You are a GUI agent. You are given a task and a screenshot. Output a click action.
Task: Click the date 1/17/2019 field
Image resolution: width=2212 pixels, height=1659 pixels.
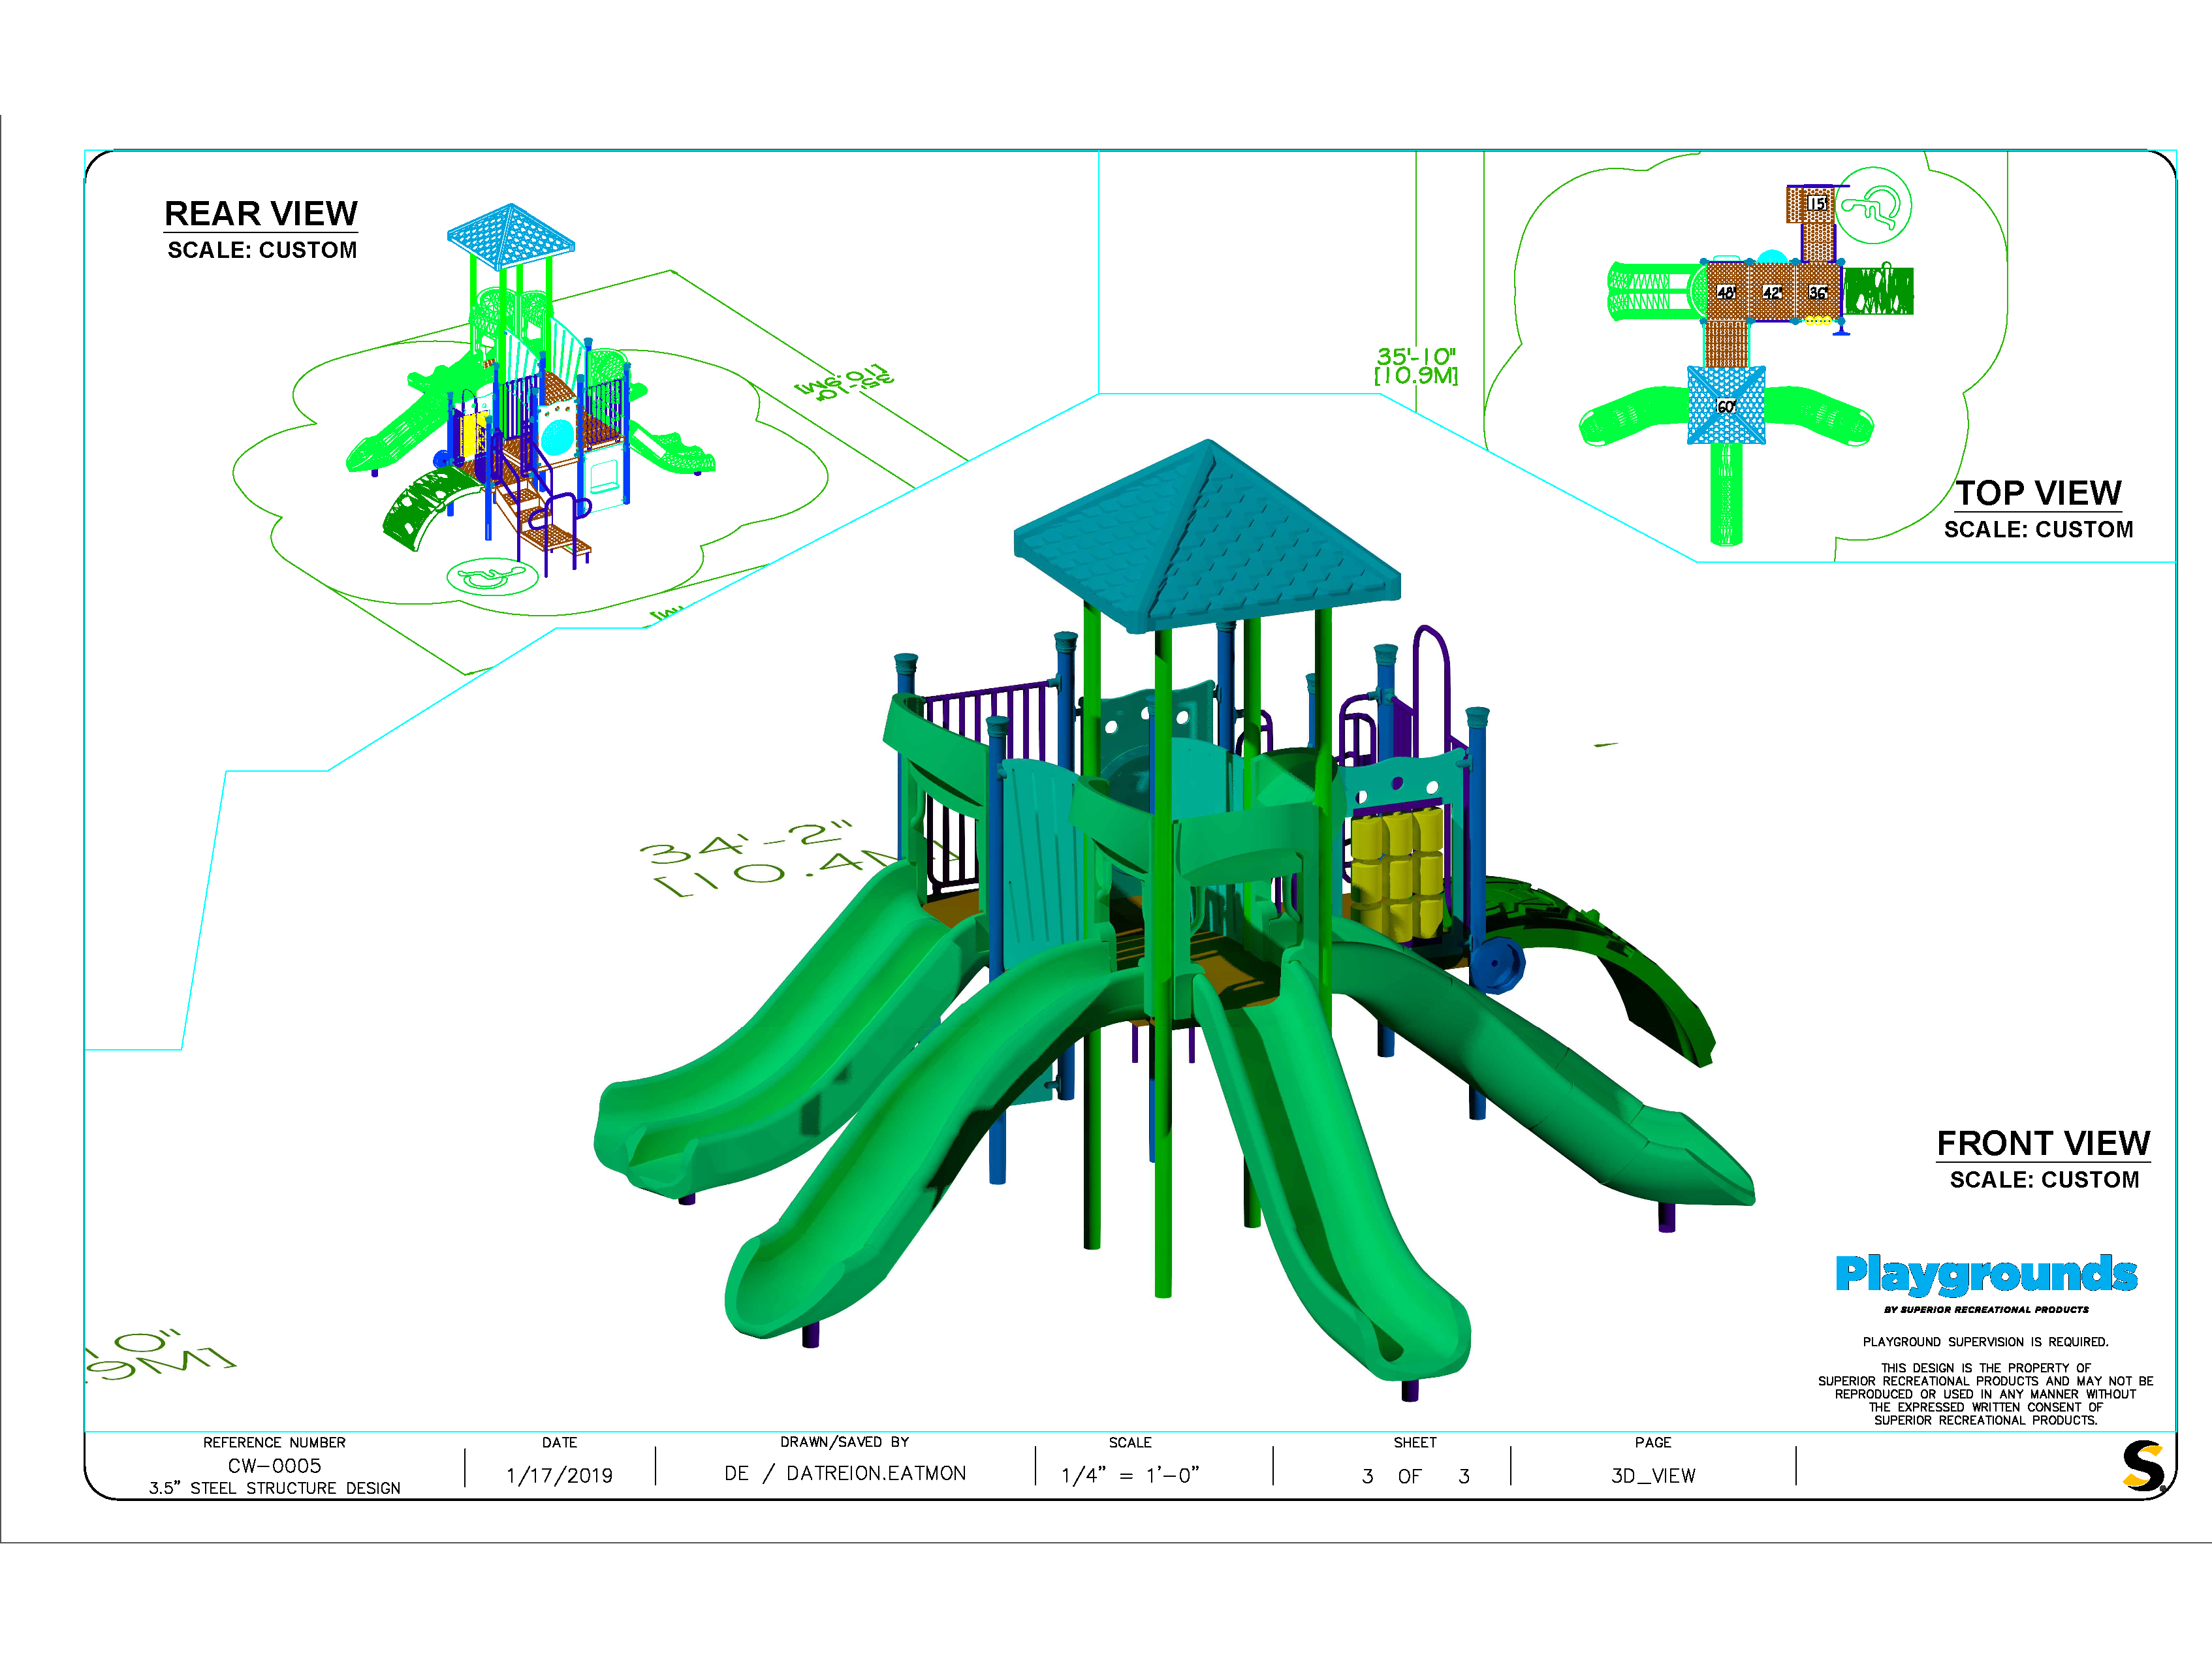[559, 1475]
